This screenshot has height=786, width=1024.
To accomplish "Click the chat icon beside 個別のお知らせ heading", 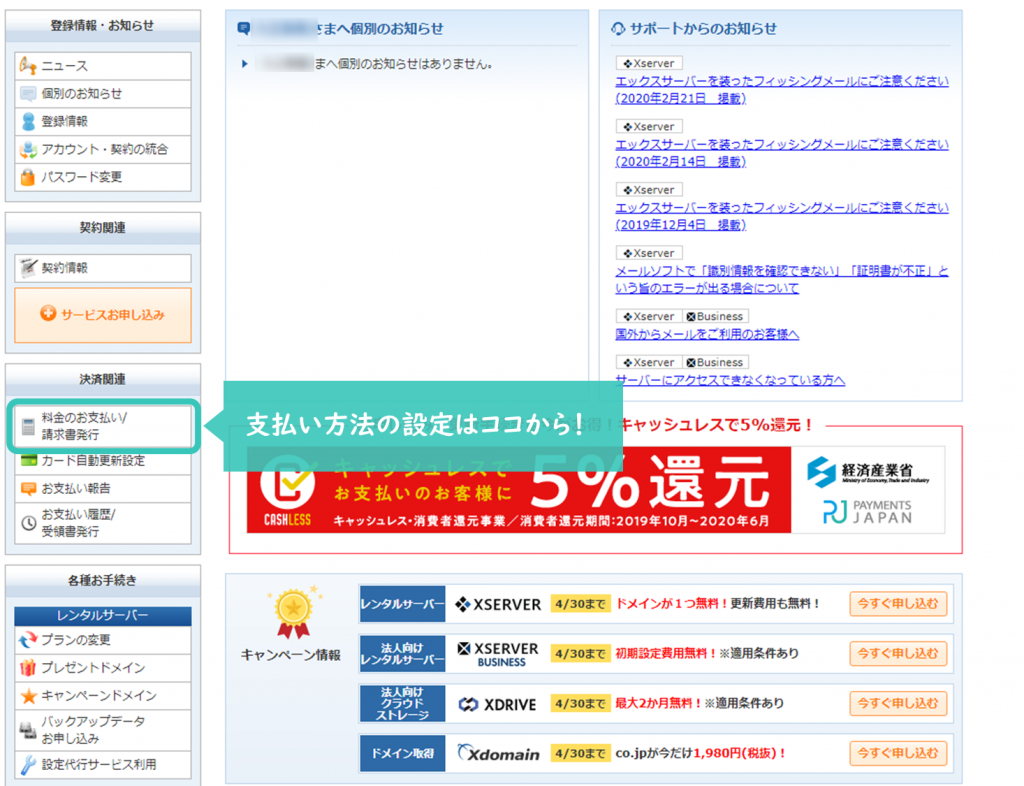I will 244,28.
